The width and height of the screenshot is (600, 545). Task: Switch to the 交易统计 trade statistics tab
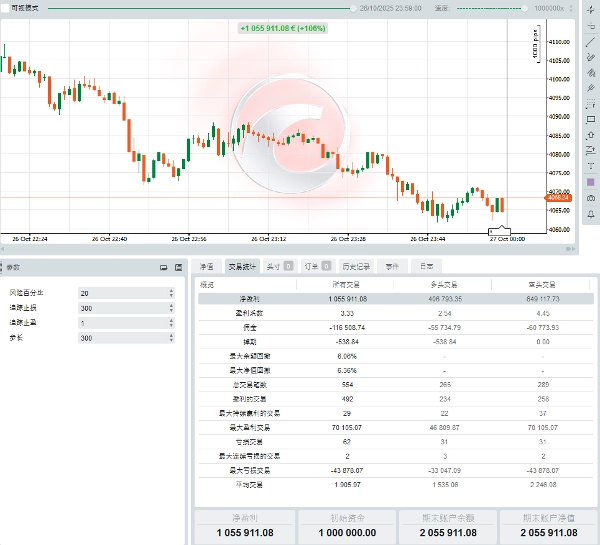(242, 266)
